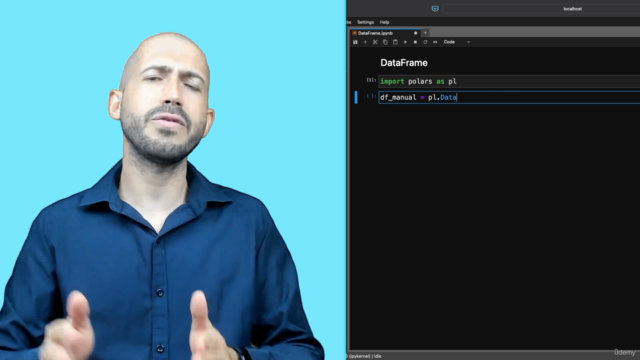
Task: Interrupt the kernel with the stop icon
Action: pos(415,42)
